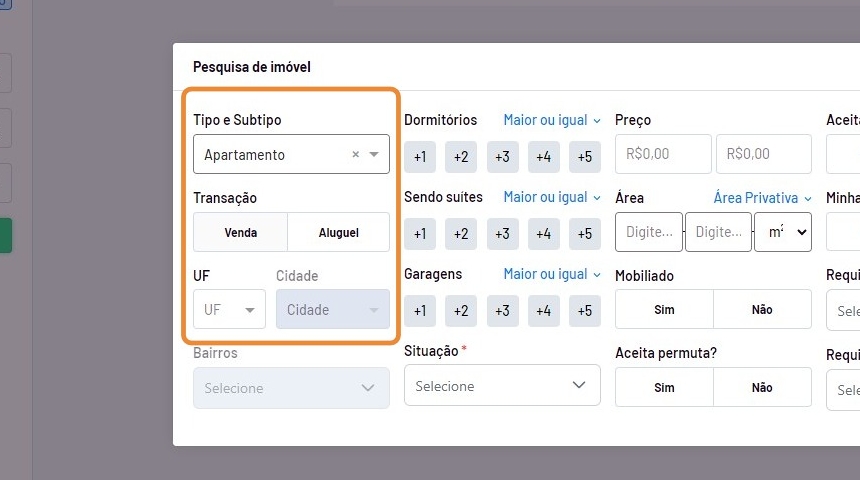Image resolution: width=860 pixels, height=480 pixels.
Task: Open the Situação Selecione dropdown
Action: coord(502,386)
